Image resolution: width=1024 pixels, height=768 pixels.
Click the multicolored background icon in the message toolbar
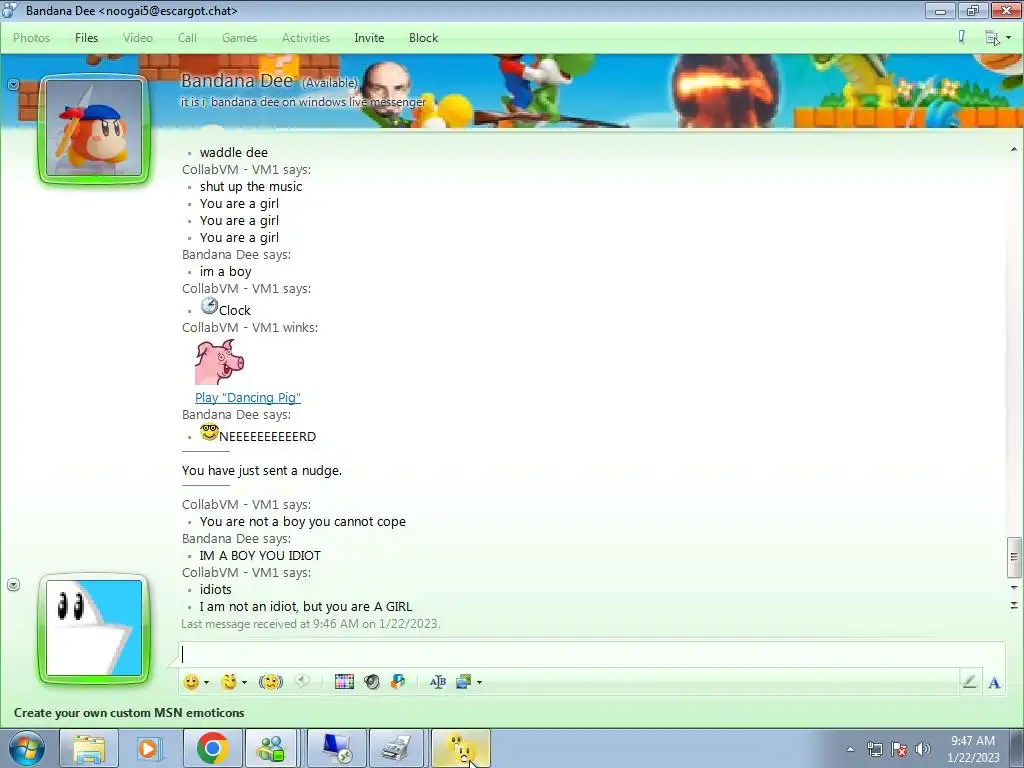click(398, 682)
